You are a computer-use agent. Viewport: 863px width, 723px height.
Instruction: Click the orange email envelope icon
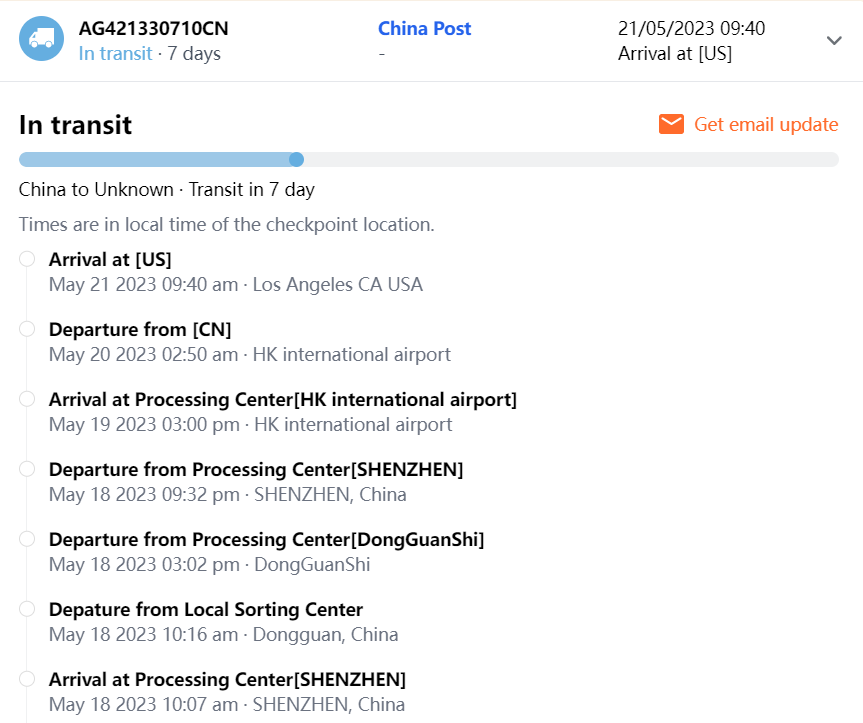click(x=671, y=124)
